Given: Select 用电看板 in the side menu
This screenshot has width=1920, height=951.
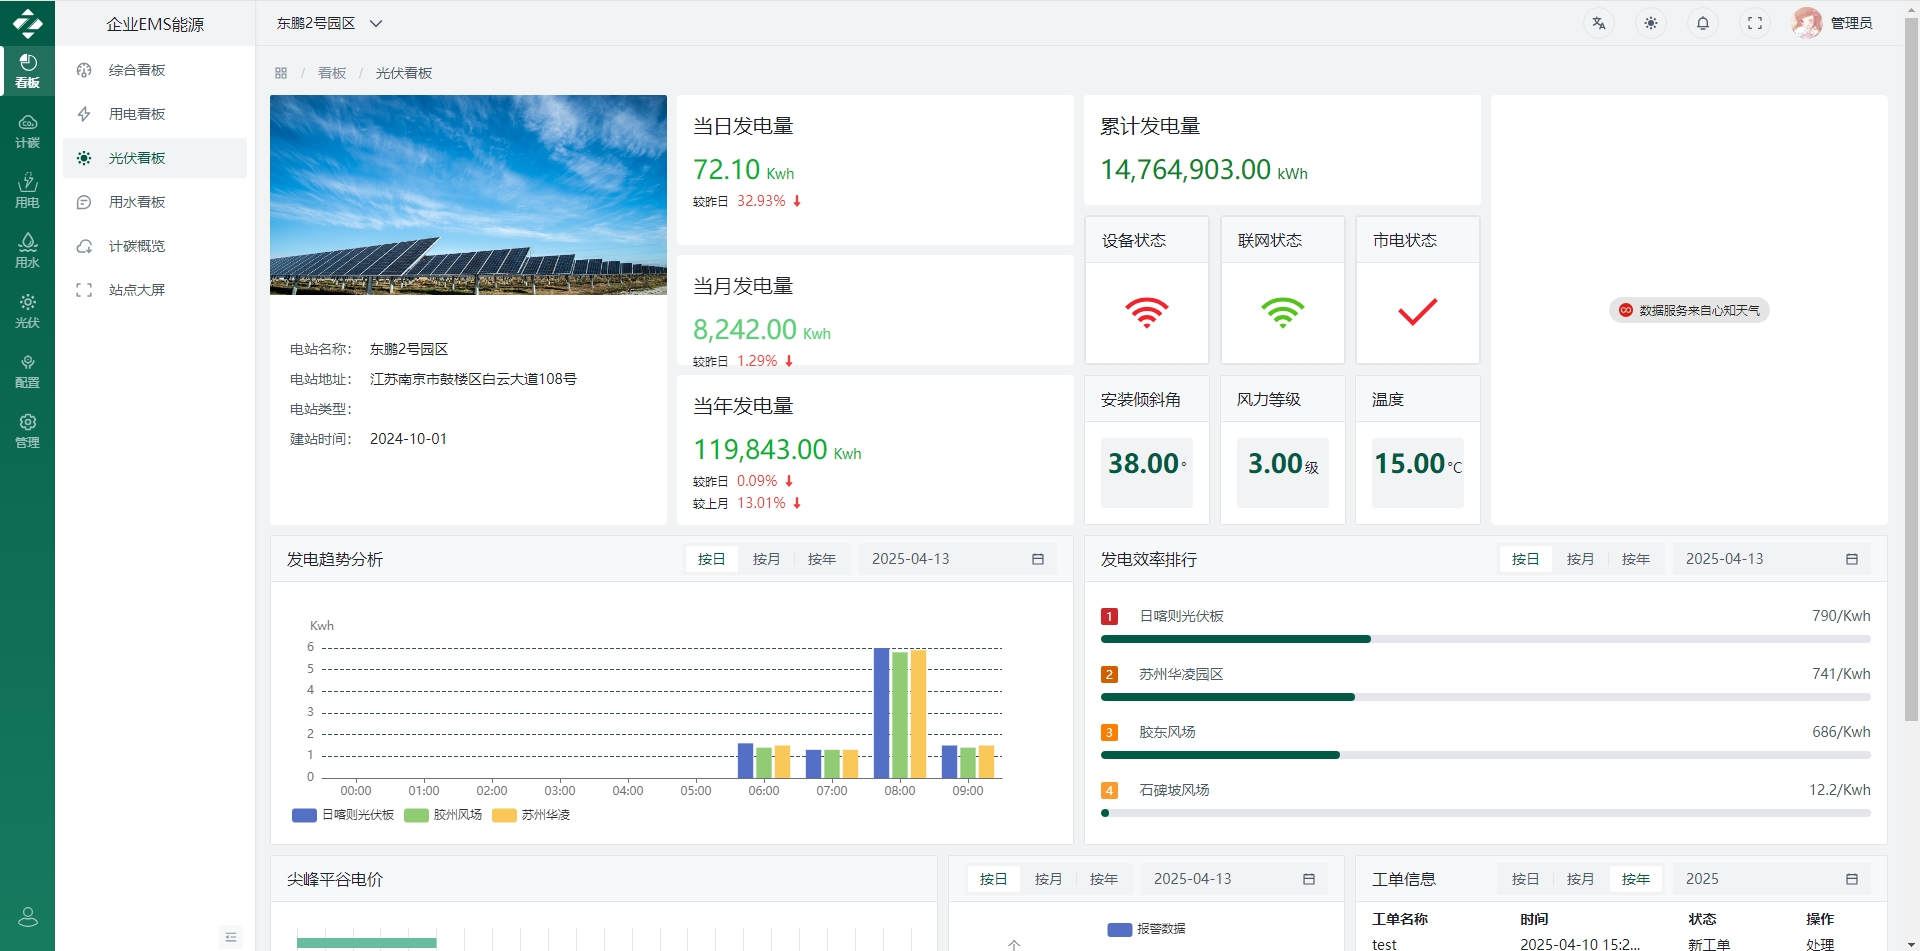Looking at the screenshot, I should coord(137,114).
